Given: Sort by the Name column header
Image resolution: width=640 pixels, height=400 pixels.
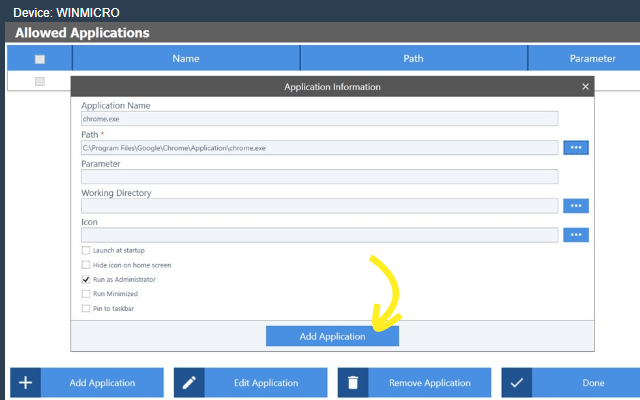Looking at the screenshot, I should (x=186, y=59).
